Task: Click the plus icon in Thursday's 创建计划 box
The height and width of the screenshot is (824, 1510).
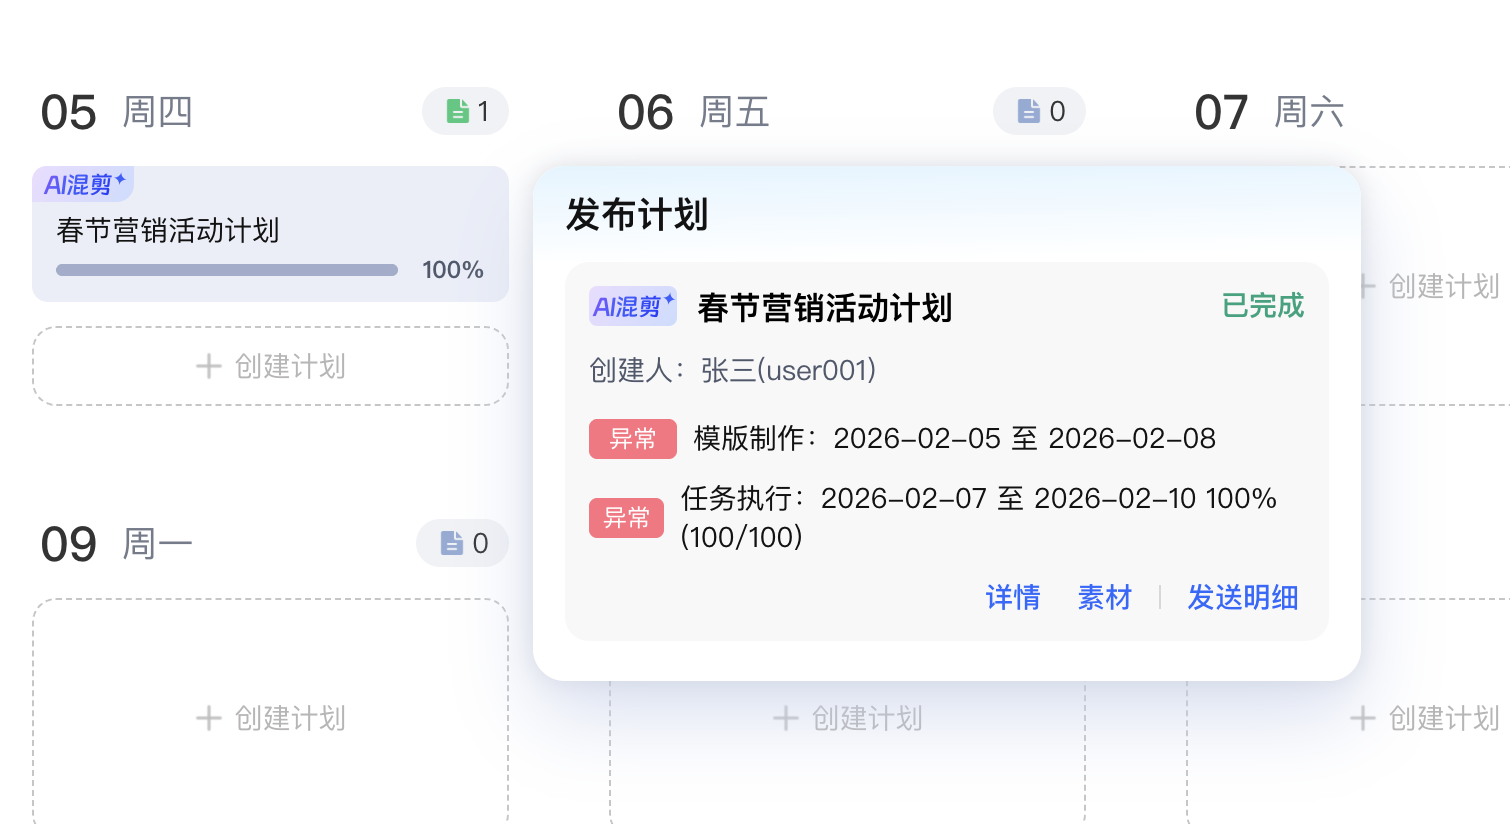Action: pyautogui.click(x=208, y=366)
